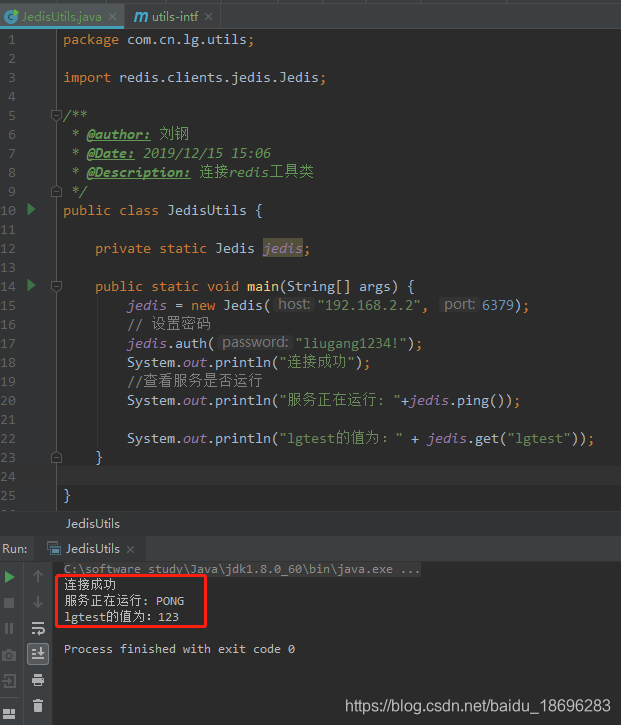The image size is (621, 725).
Task: Fold the main method at line 14
Action: 56,287
